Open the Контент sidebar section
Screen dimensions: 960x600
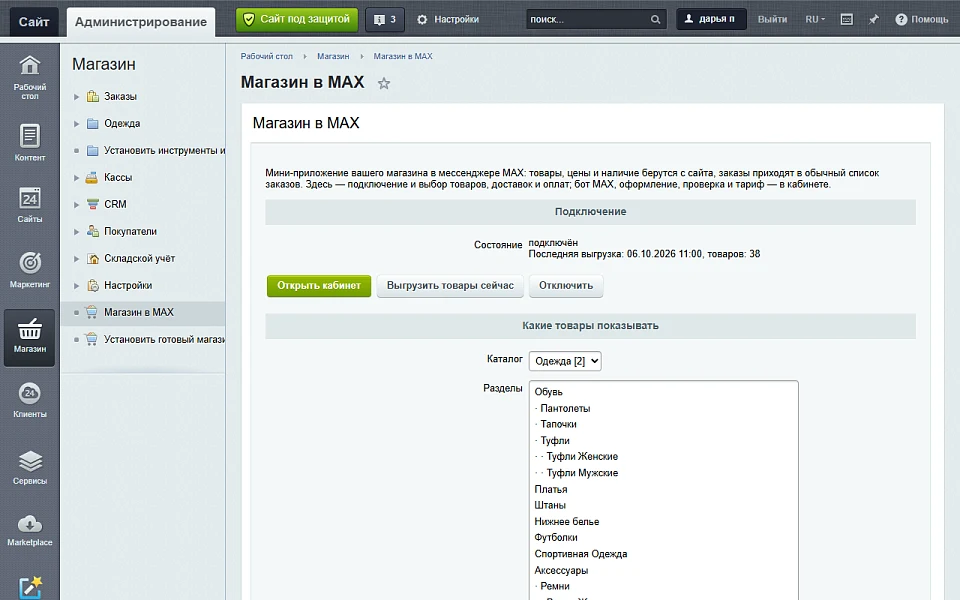tap(29, 143)
